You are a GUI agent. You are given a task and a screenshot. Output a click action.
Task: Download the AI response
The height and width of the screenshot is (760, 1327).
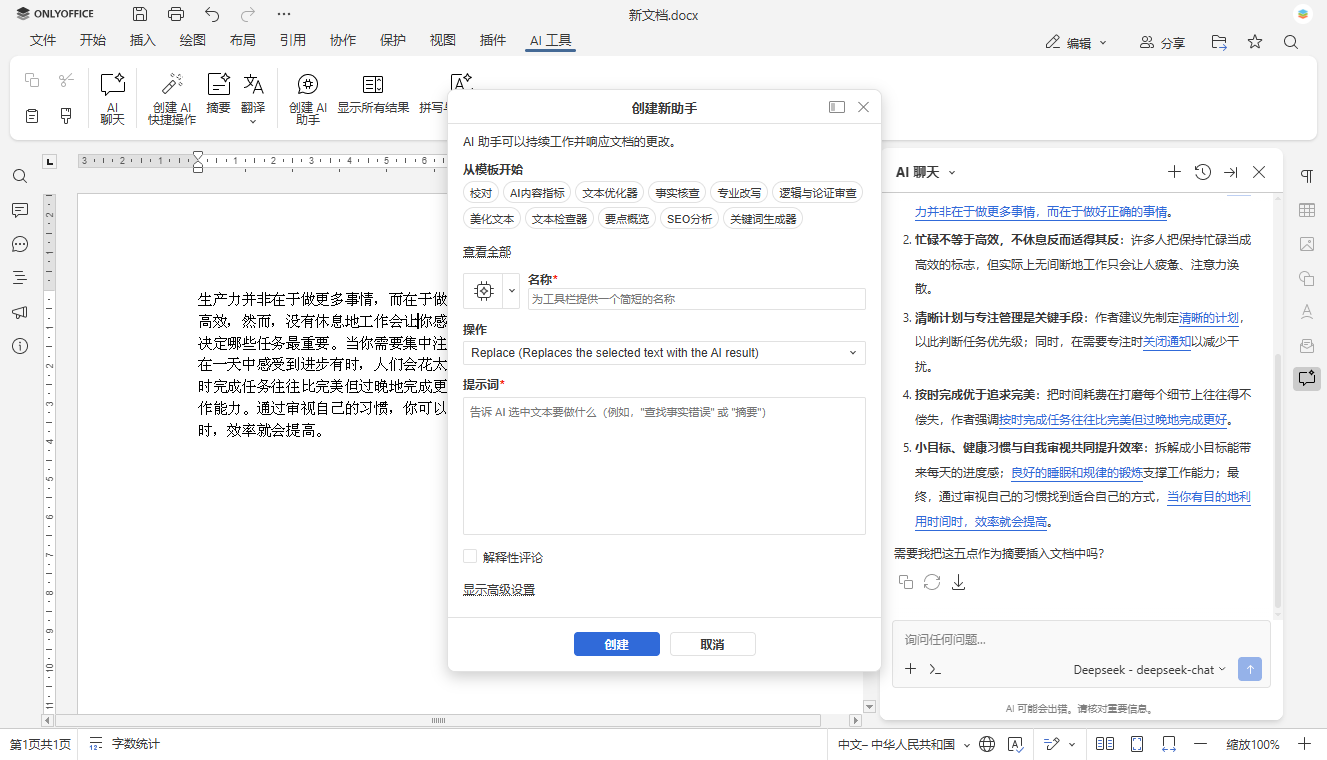[958, 582]
